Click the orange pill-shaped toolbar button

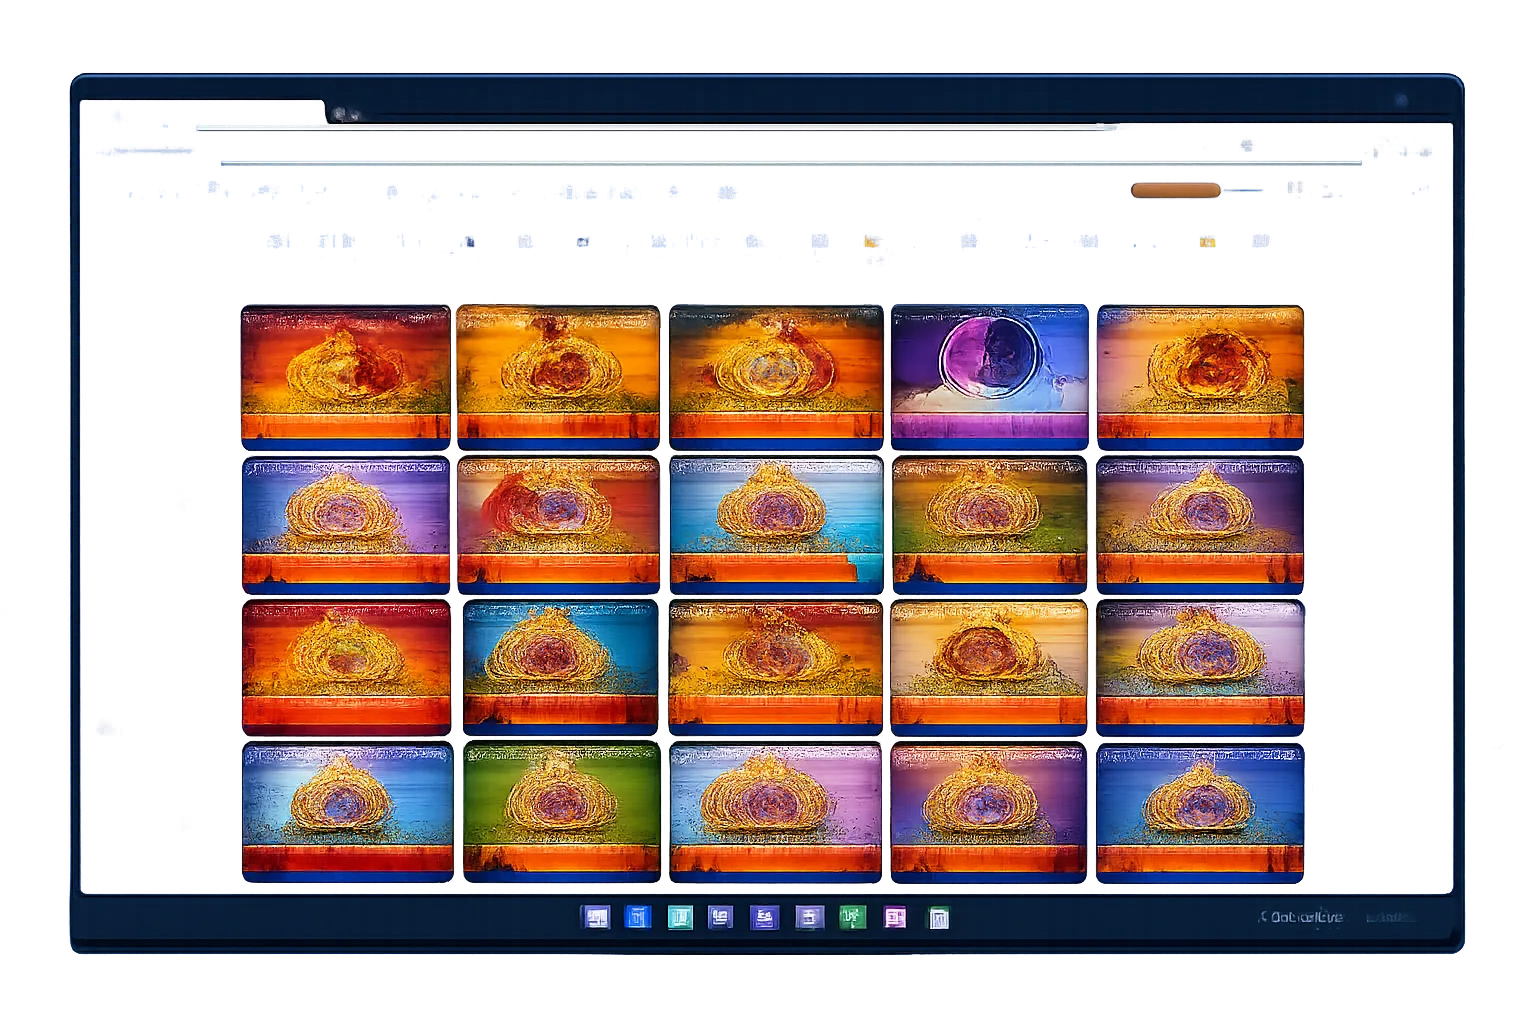[x=1175, y=190]
